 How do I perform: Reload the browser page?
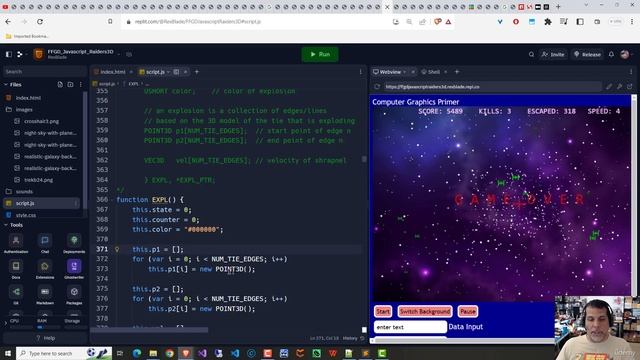[40, 22]
